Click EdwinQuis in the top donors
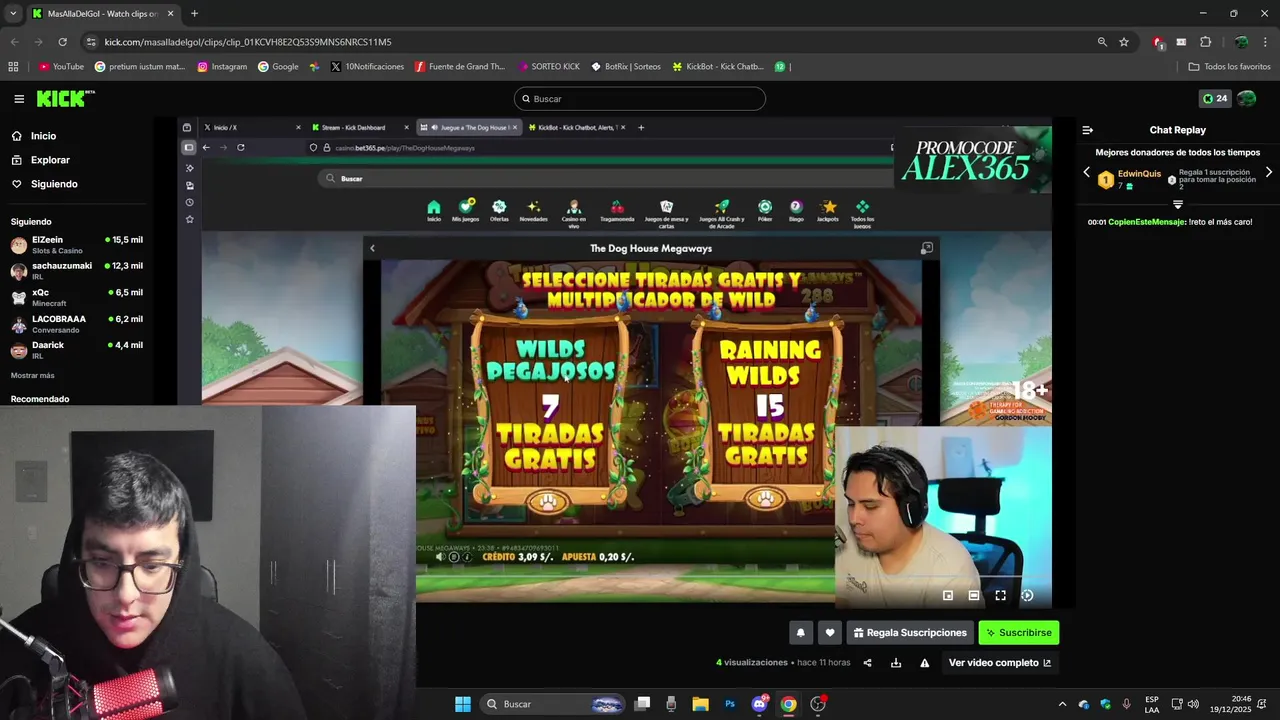 (x=1139, y=173)
